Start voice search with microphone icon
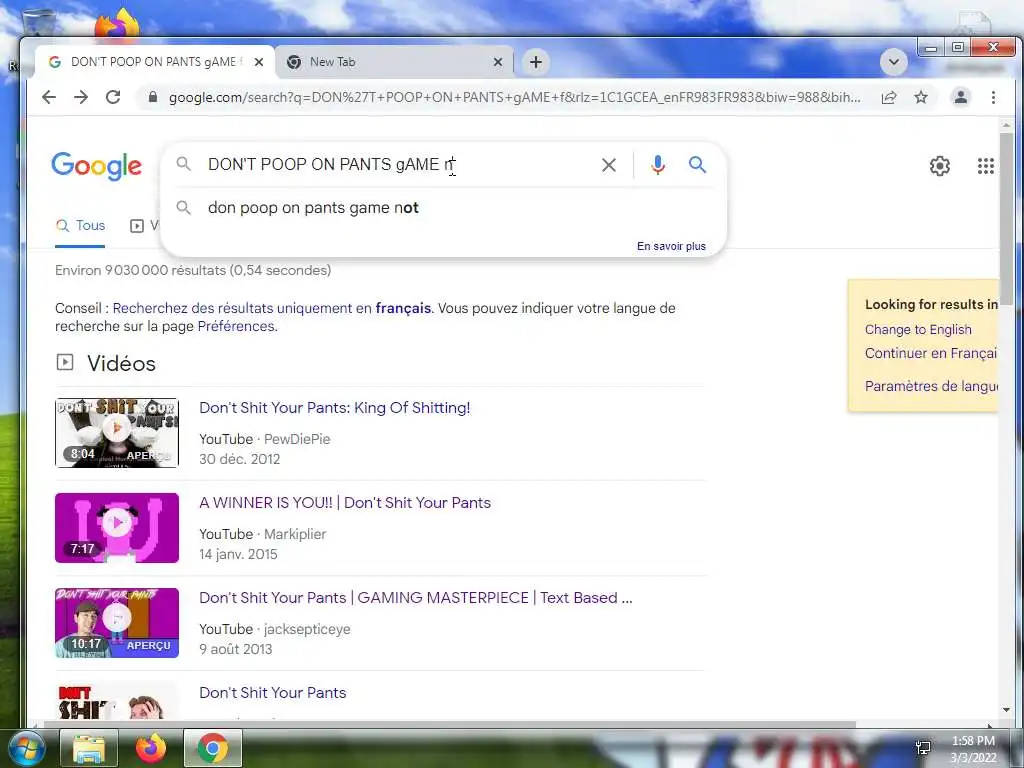The width and height of the screenshot is (1024, 768). tap(658, 165)
